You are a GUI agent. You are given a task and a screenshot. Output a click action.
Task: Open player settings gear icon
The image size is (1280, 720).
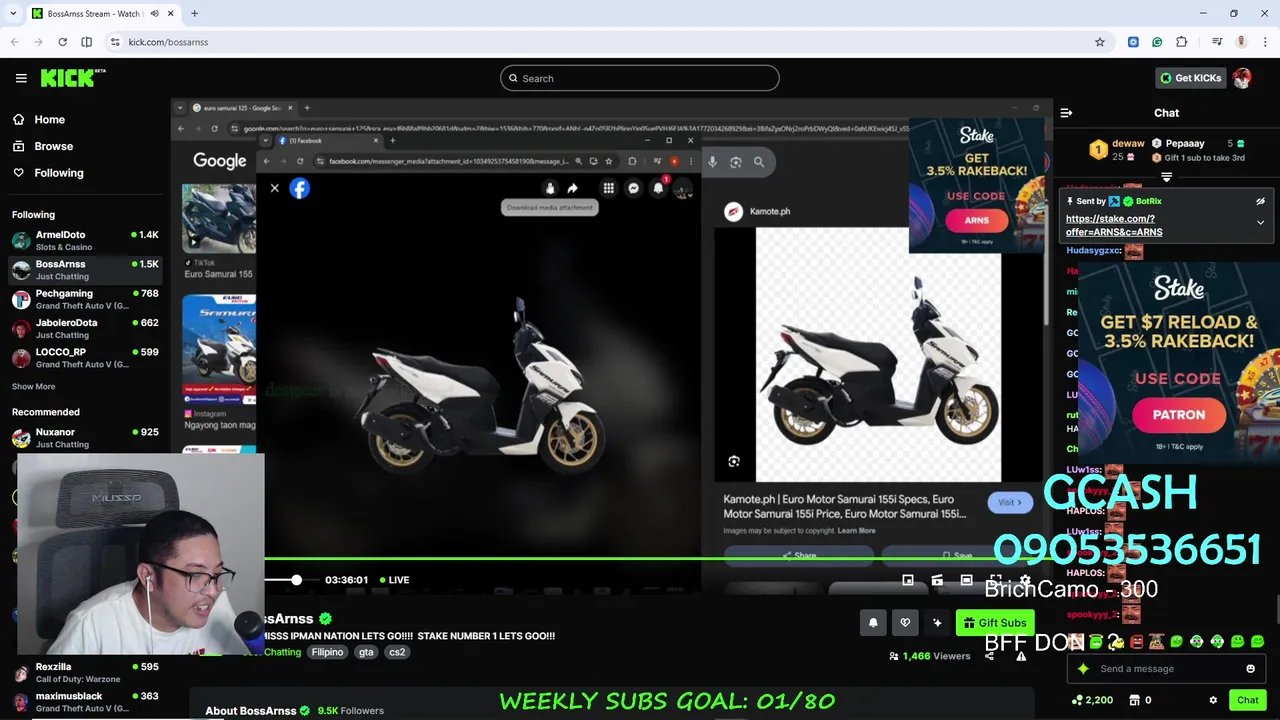pos(1025,580)
